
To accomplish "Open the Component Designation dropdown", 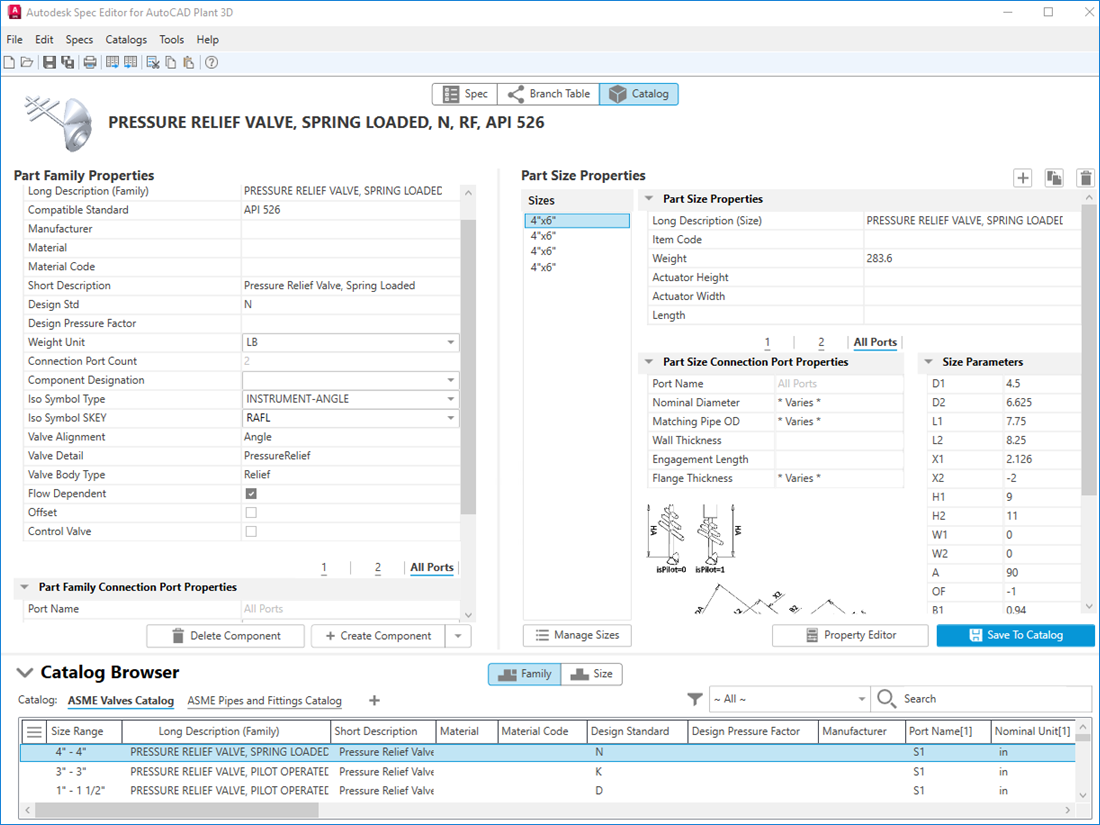I will click(x=450, y=380).
